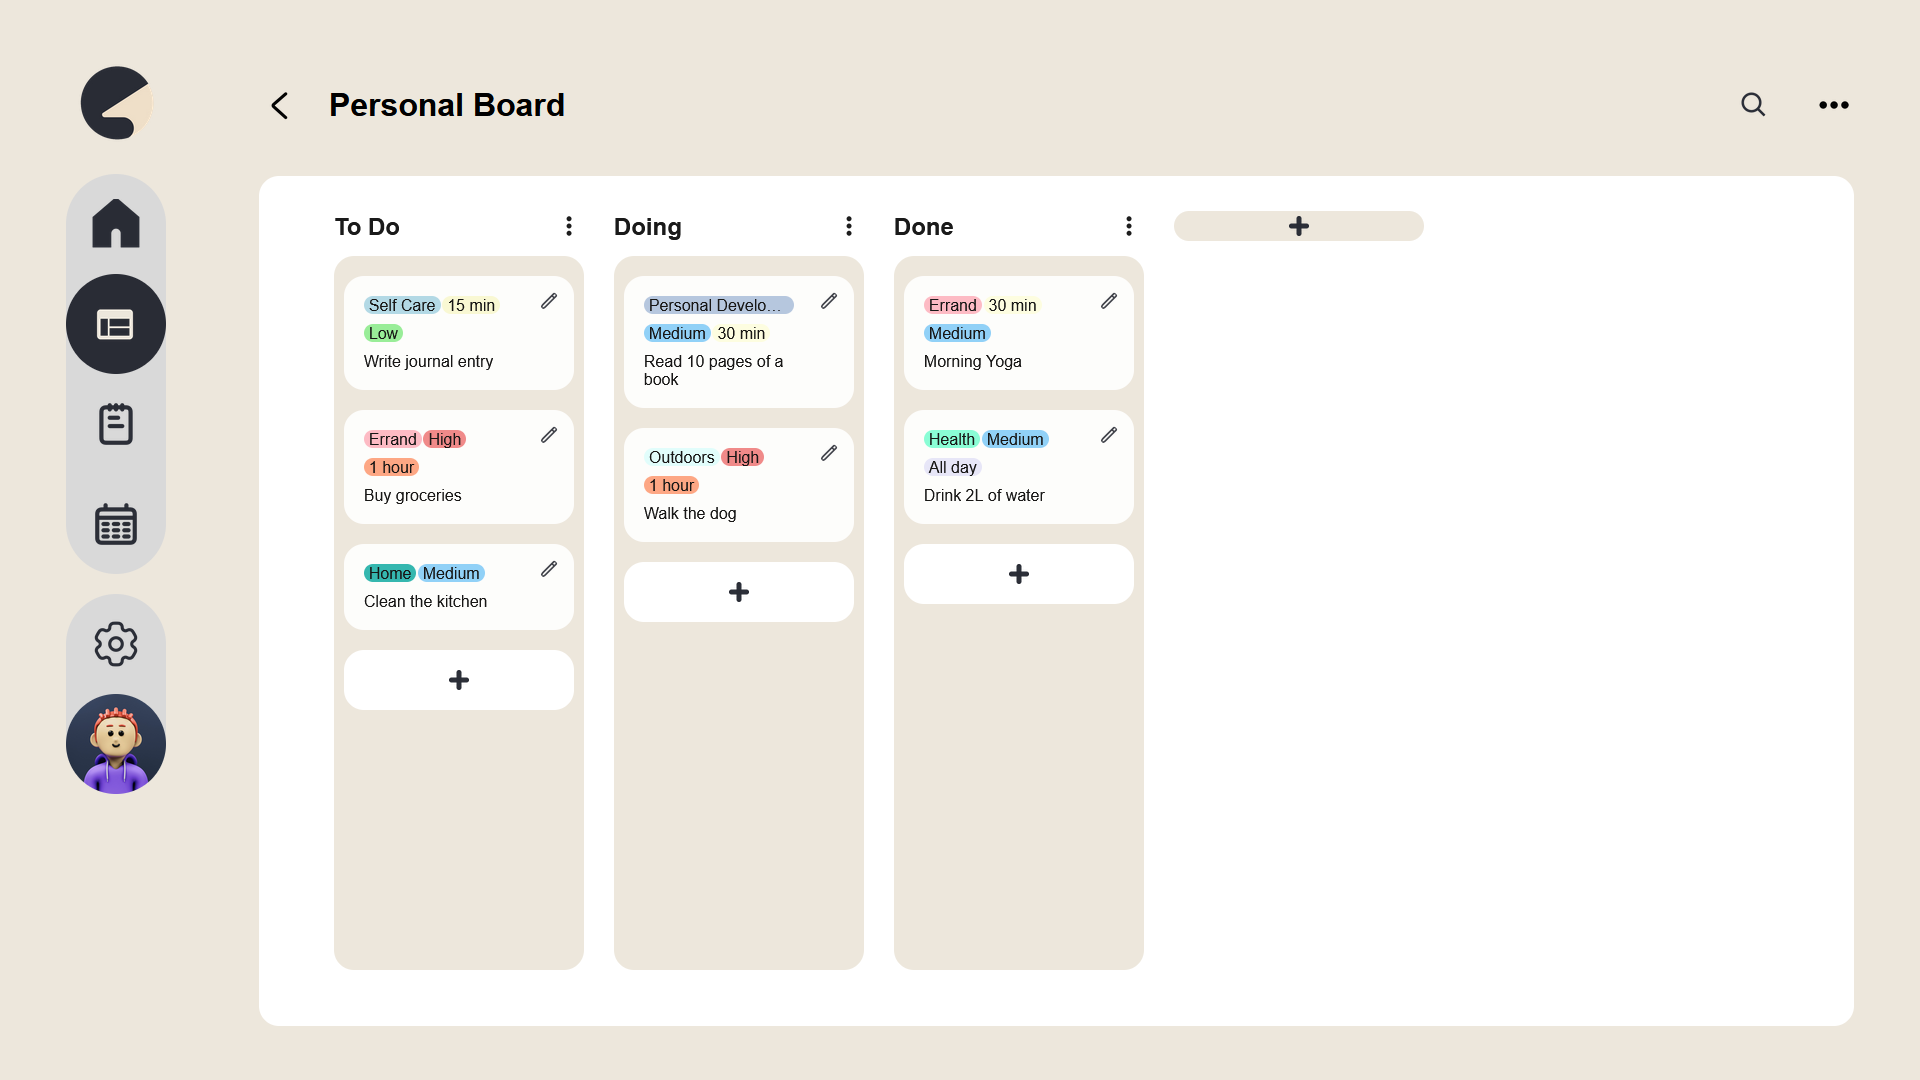Select the High tag on Buy groceries
Screen dimensions: 1920x1080
445,439
